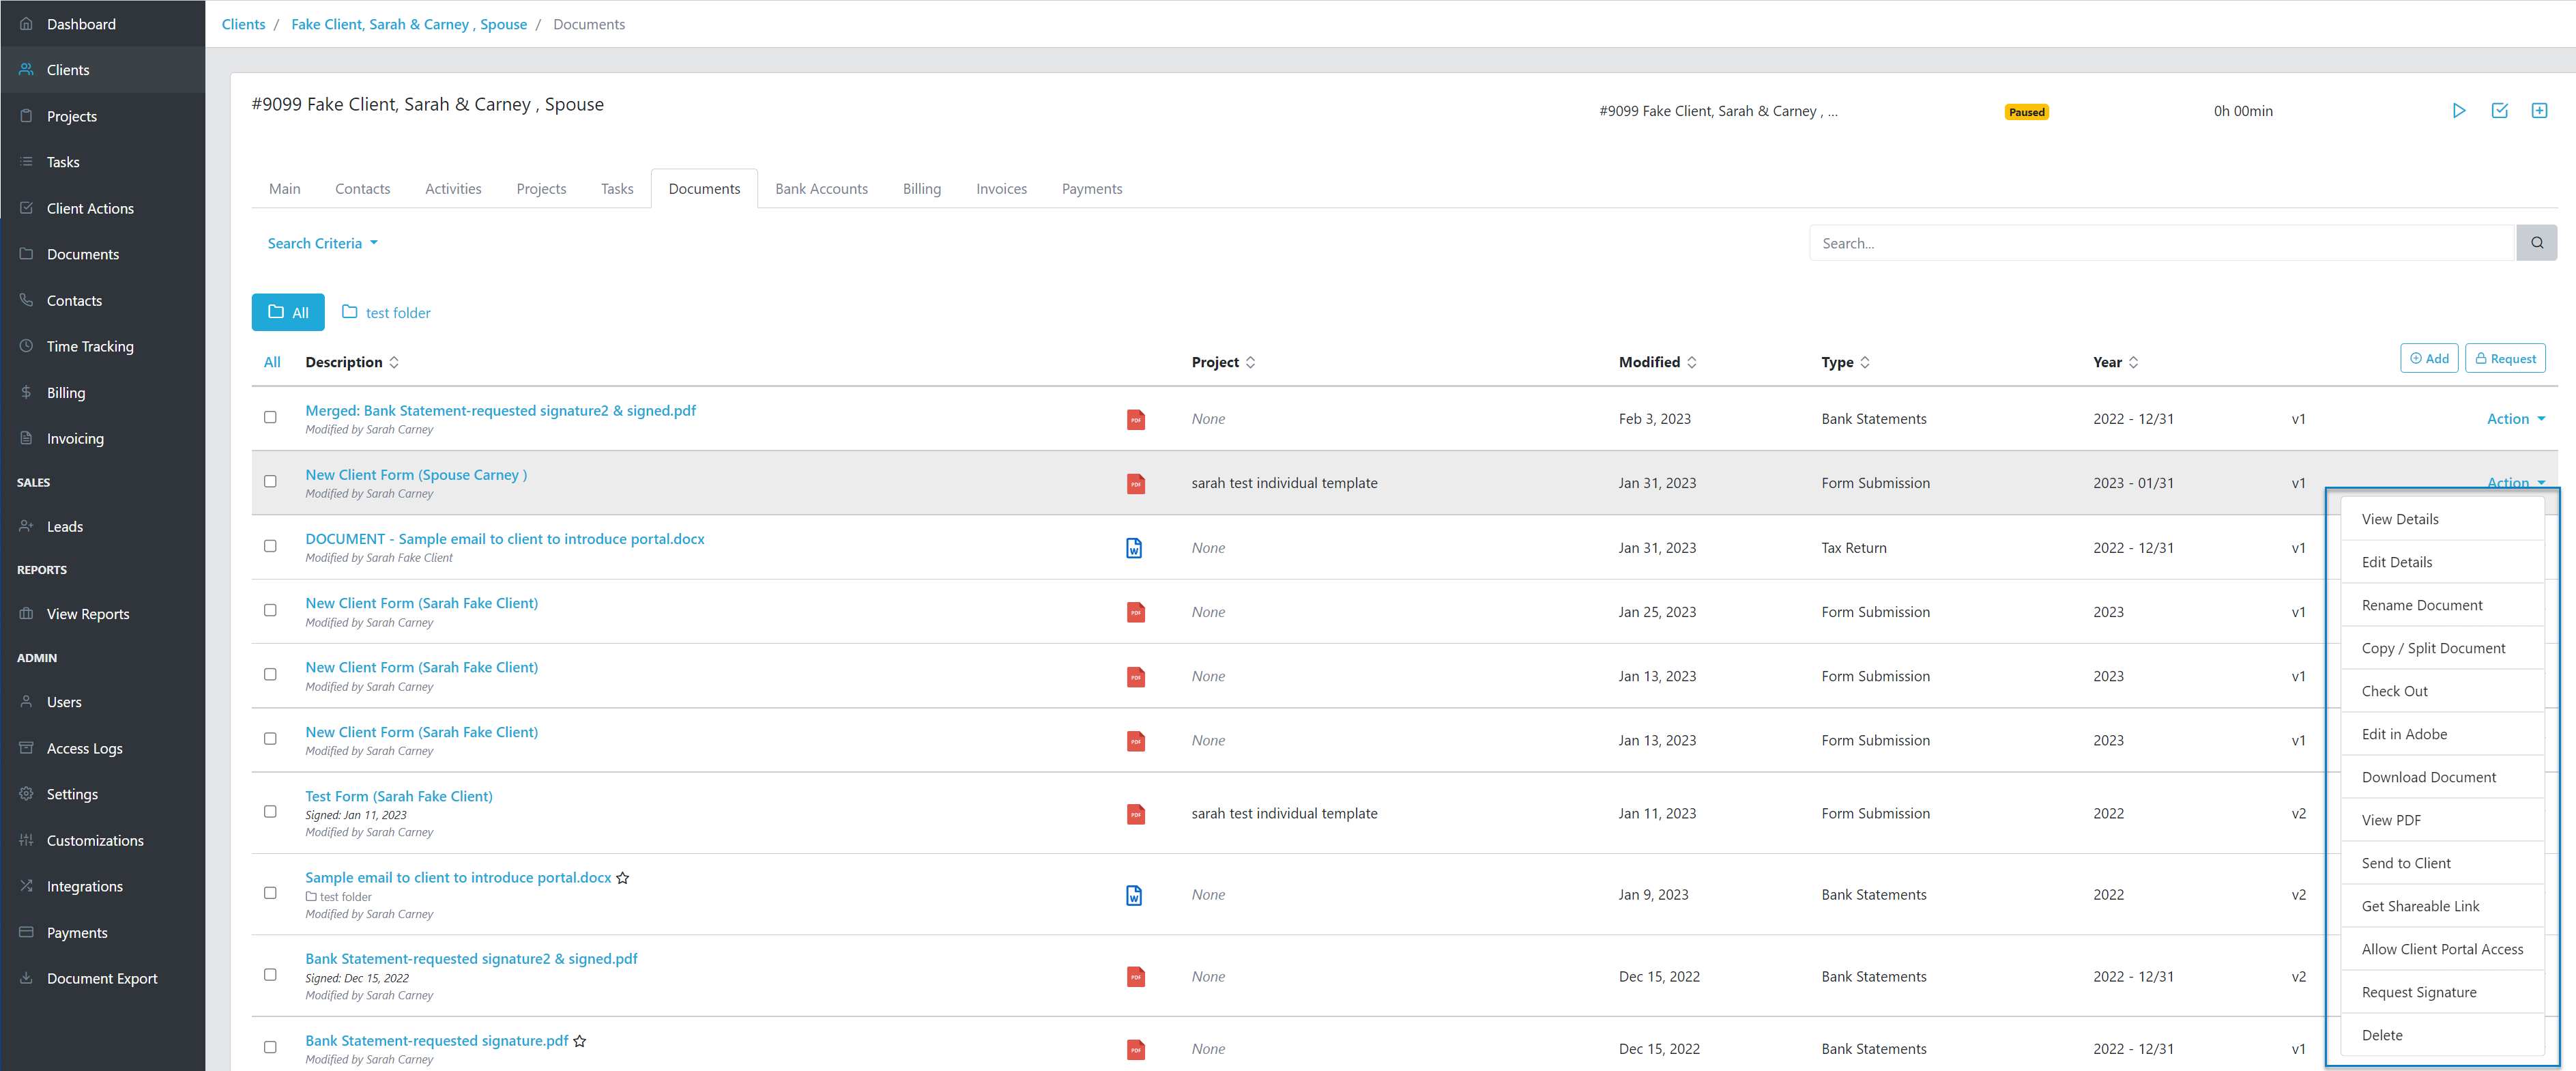Viewport: 2576px width, 1071px height.
Task: Open the checkmark task icon near the timer
Action: 2500,111
